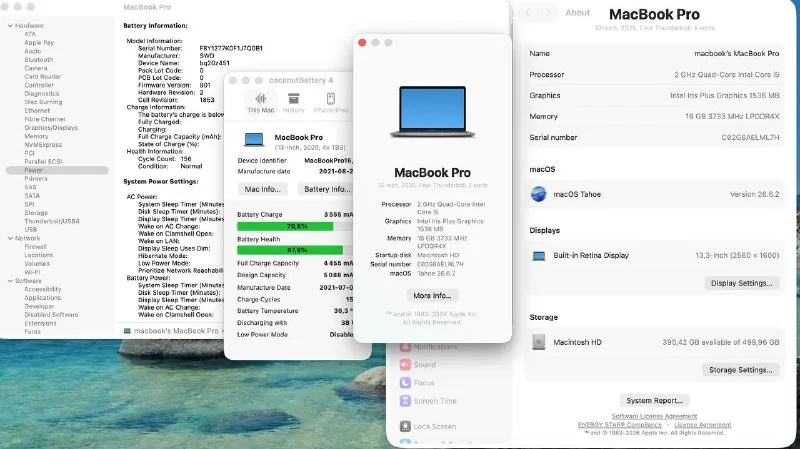The height and width of the screenshot is (449, 800).
Task: Select Applications in System Report sidebar
Action: (x=42, y=298)
